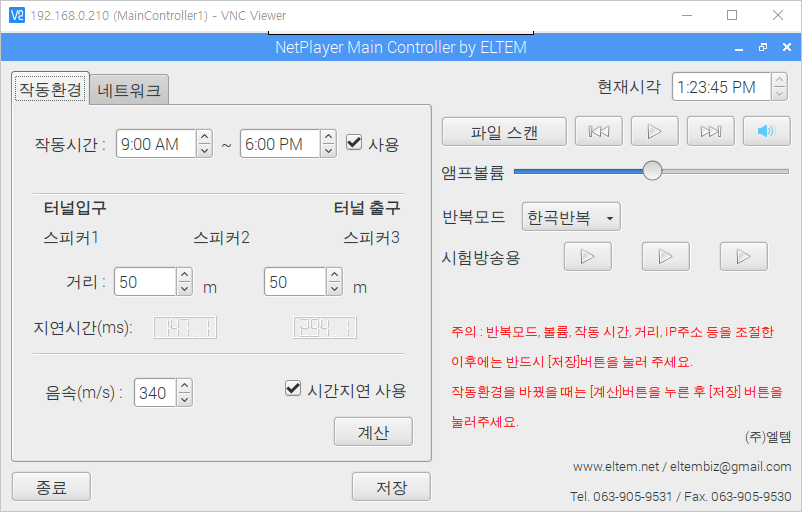Increase the 음속 sound speed value
Screen dimensions: 802x512
tap(183, 387)
